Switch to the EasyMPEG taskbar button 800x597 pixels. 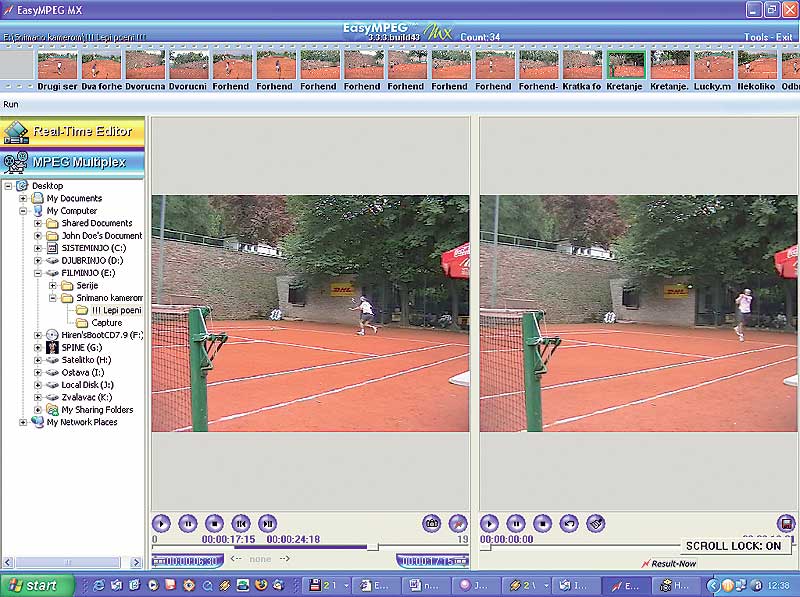[627, 585]
